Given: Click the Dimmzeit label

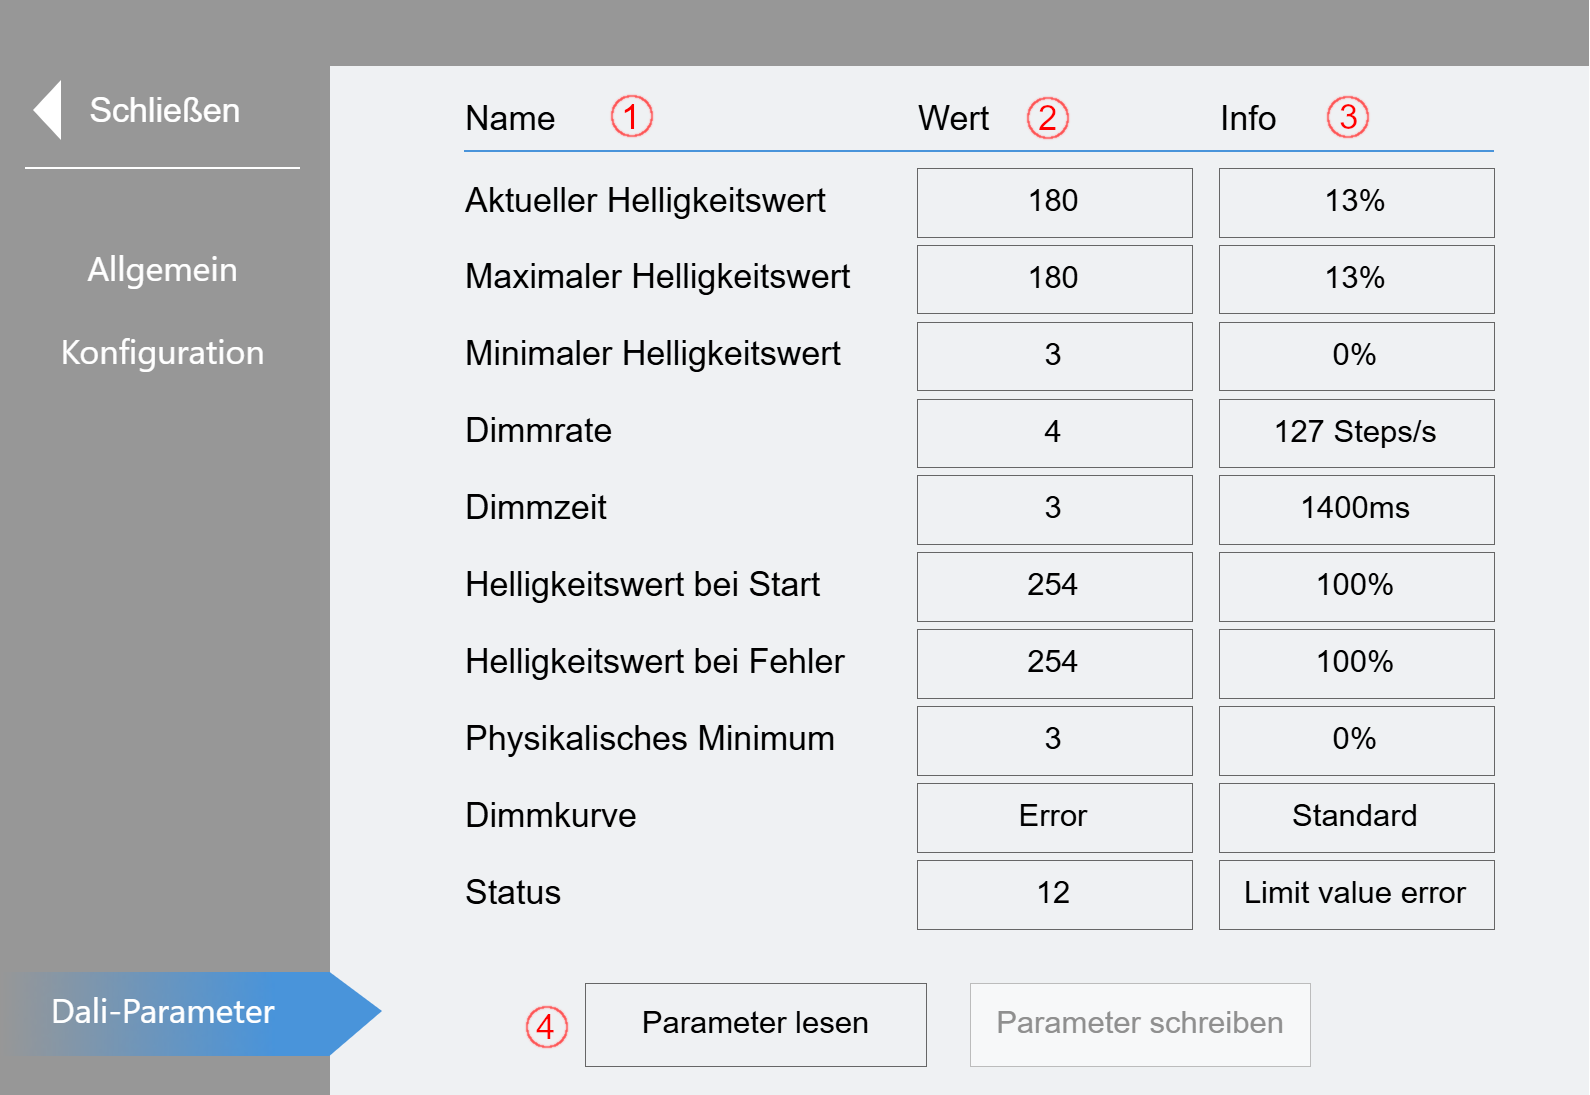Looking at the screenshot, I should coord(536,508).
